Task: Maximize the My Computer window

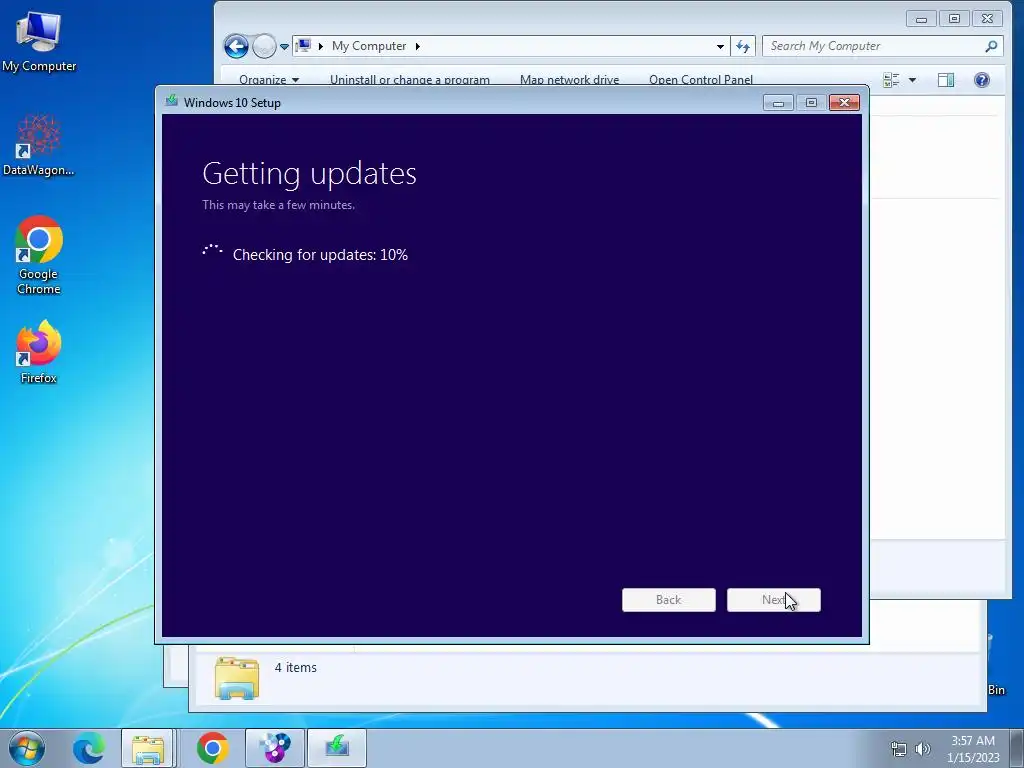Action: click(954, 19)
